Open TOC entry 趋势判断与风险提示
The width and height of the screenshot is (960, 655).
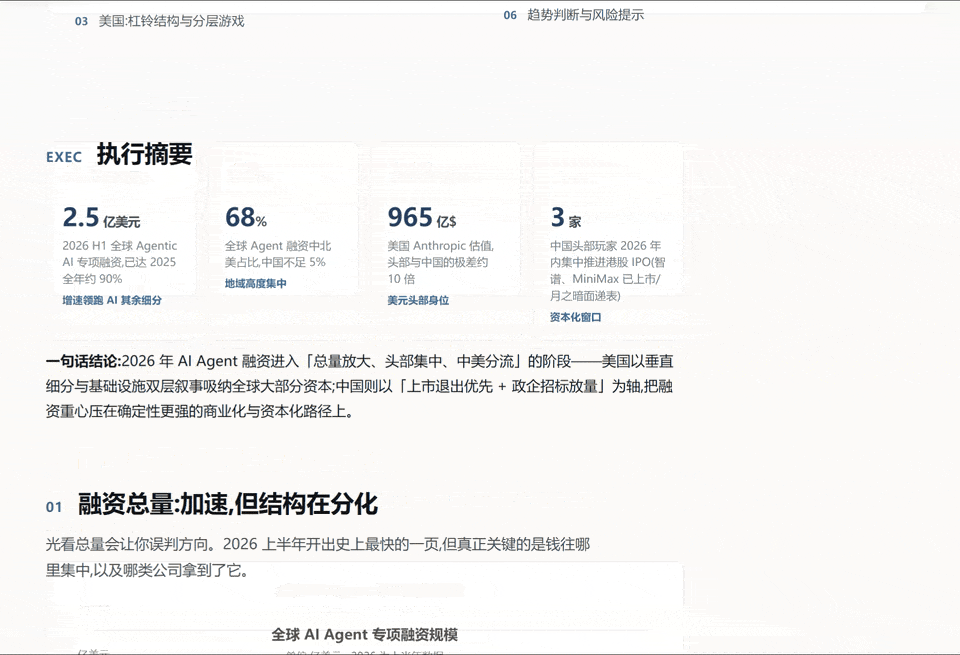[x=585, y=15]
